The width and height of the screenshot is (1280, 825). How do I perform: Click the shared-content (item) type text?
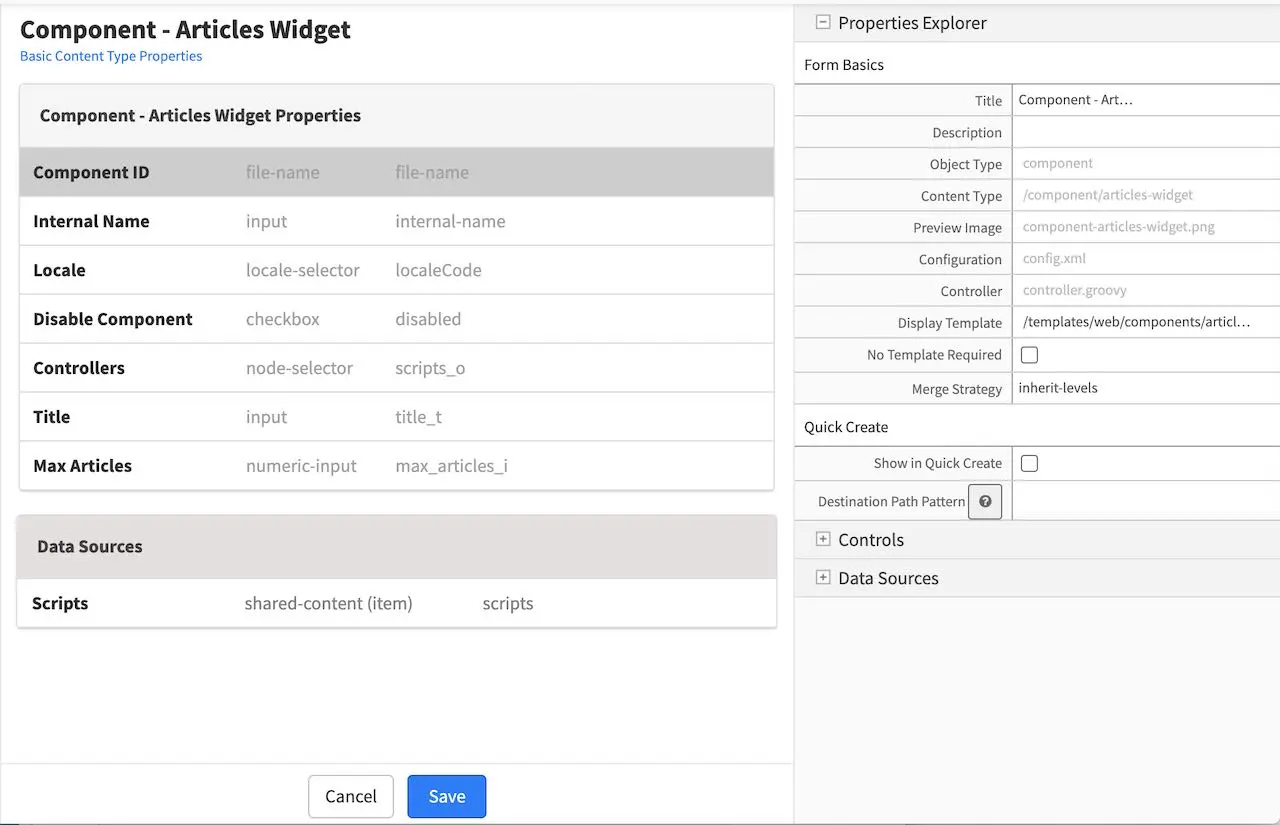(328, 603)
